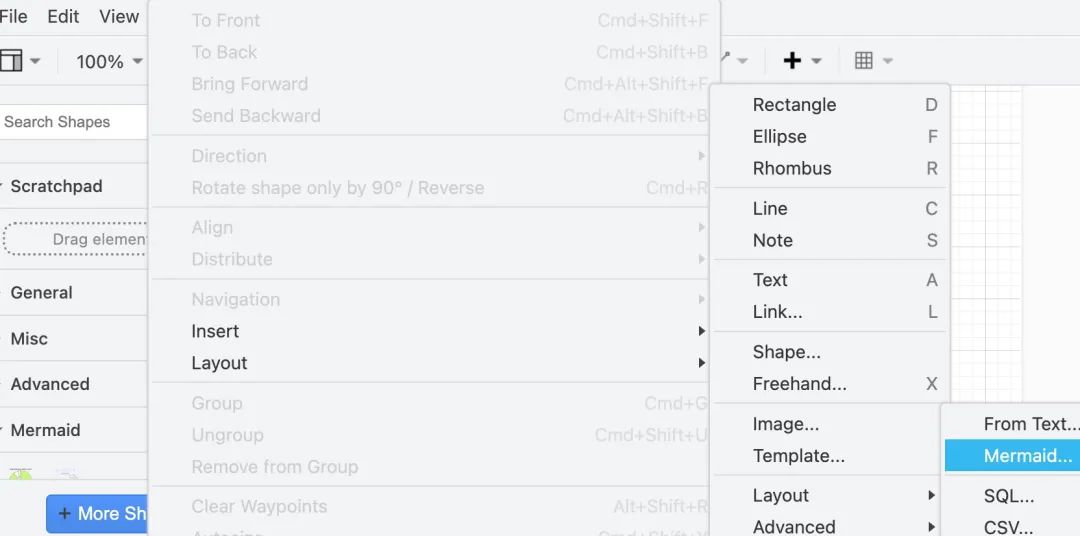Expand the General shapes section
Screen dimensions: 1080x536
click(41, 293)
